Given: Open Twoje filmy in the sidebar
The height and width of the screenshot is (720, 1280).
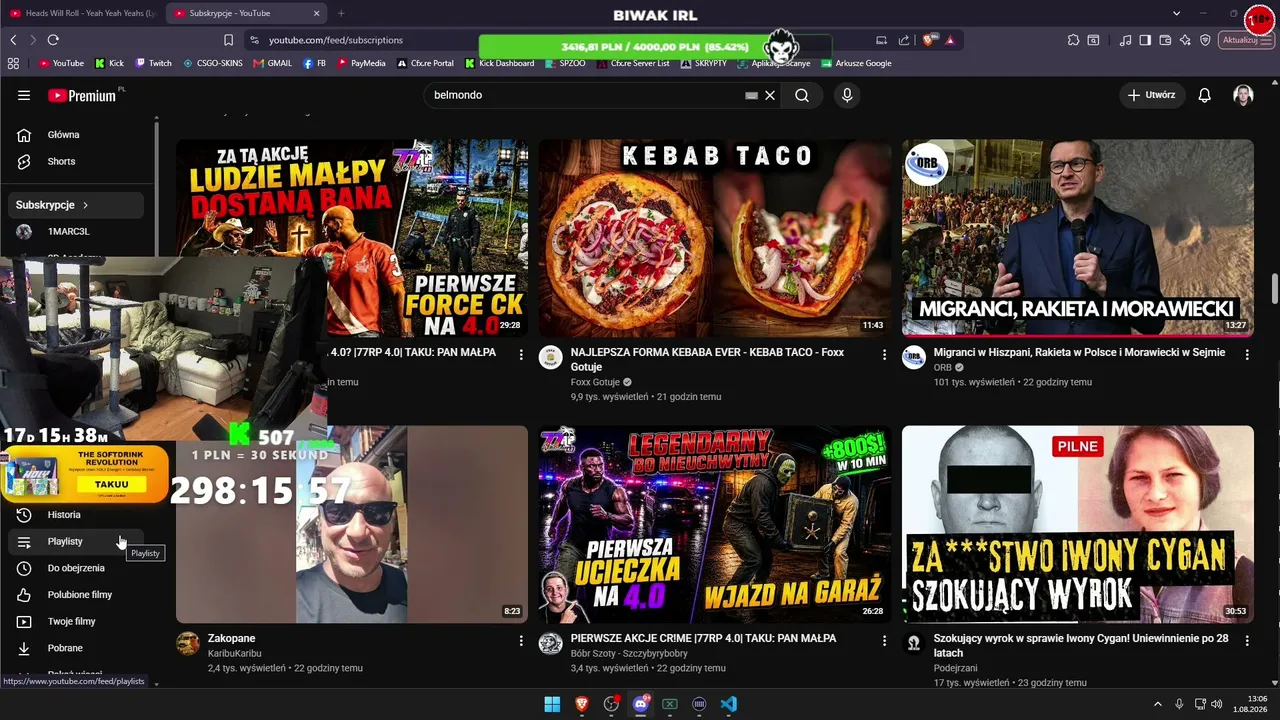Looking at the screenshot, I should [78, 621].
